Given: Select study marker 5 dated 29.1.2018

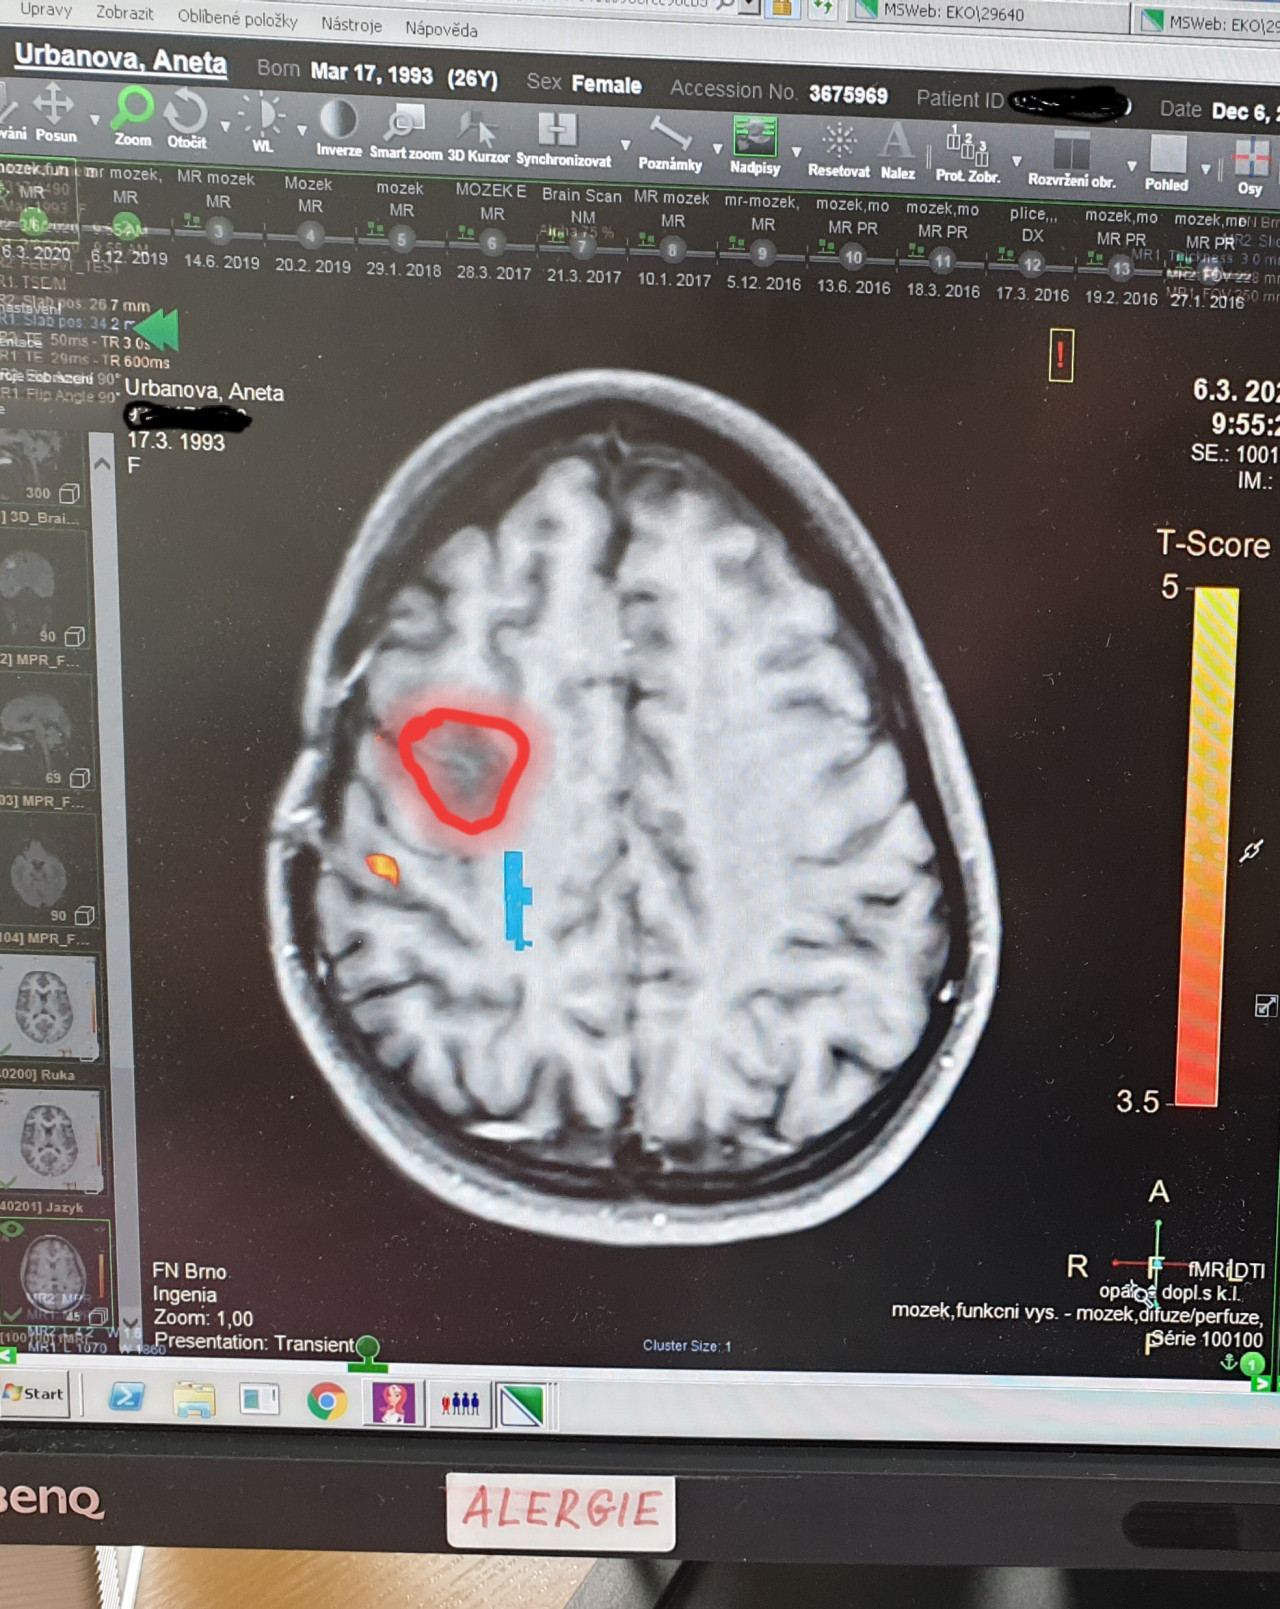Looking at the screenshot, I should click(401, 240).
